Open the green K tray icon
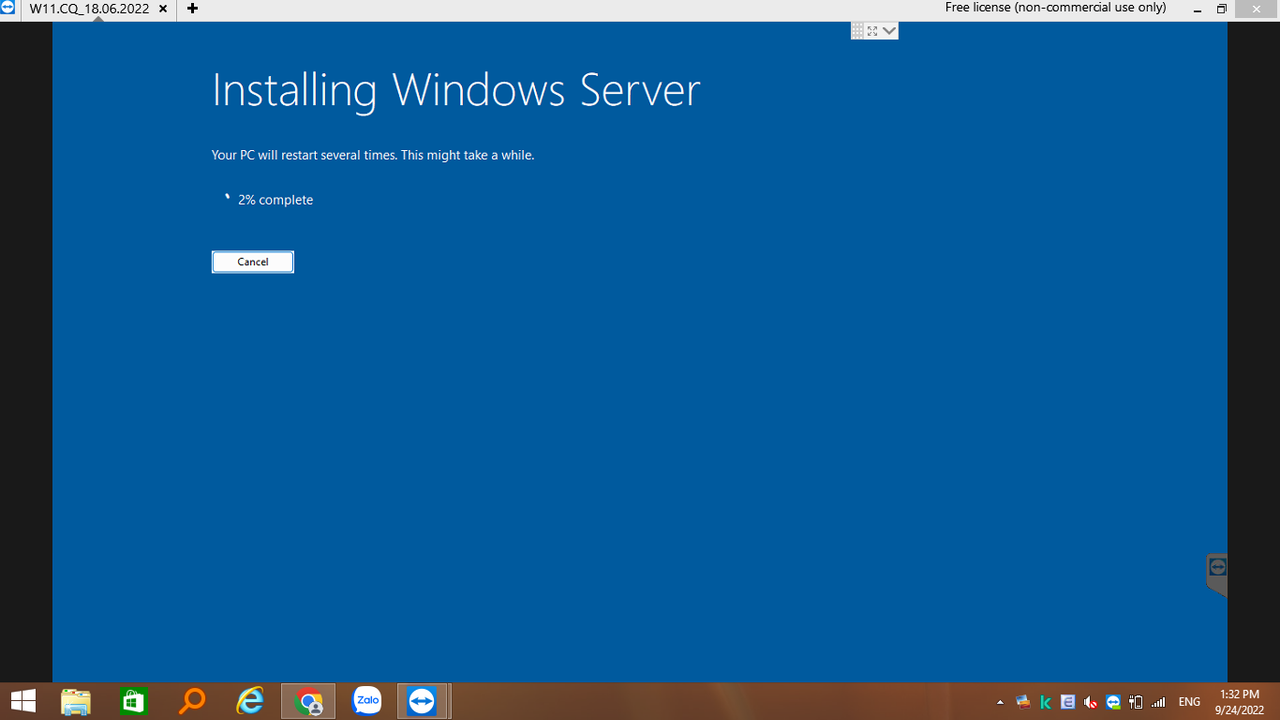 click(x=1046, y=702)
